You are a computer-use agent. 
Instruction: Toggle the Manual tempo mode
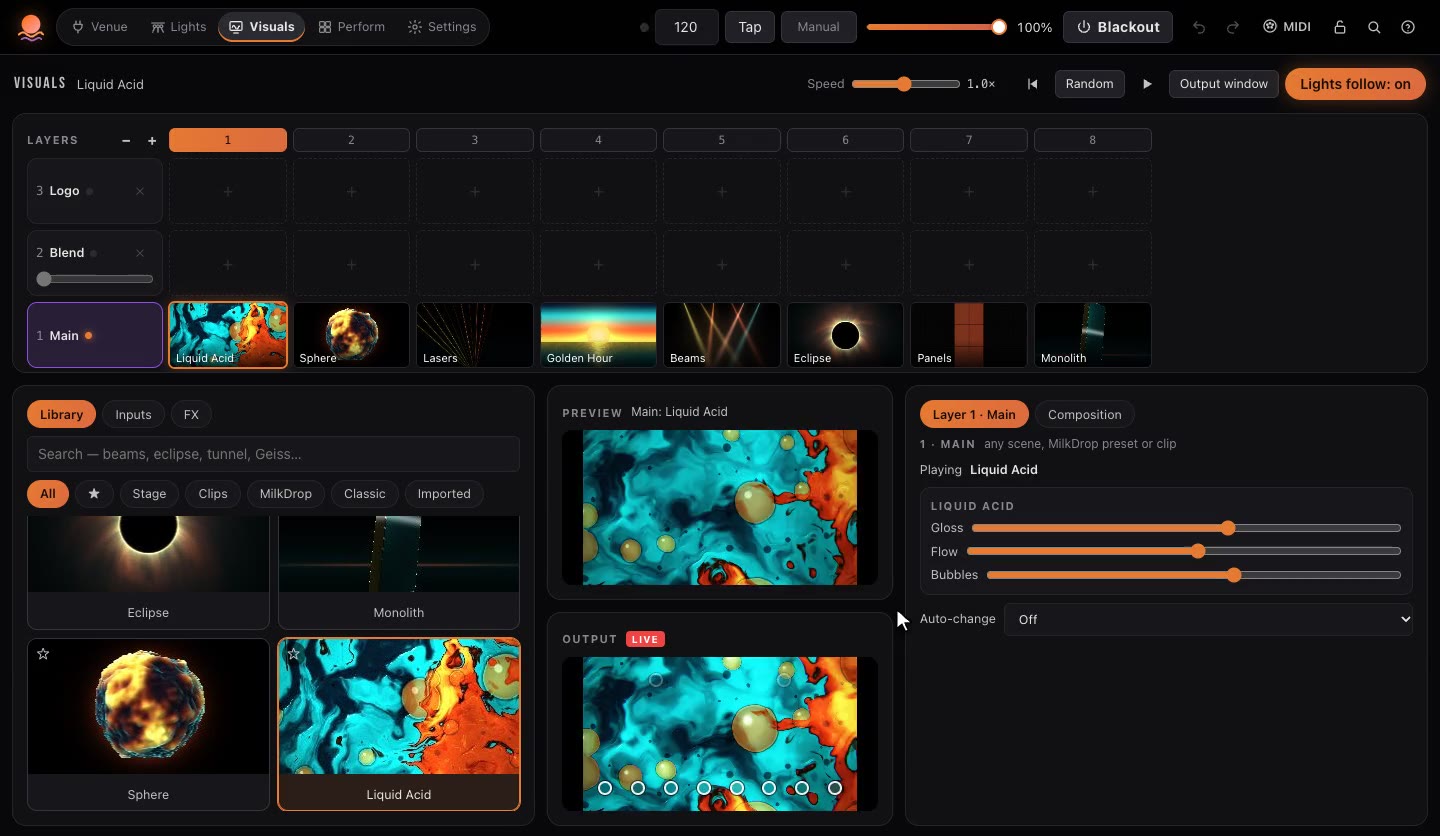point(818,27)
